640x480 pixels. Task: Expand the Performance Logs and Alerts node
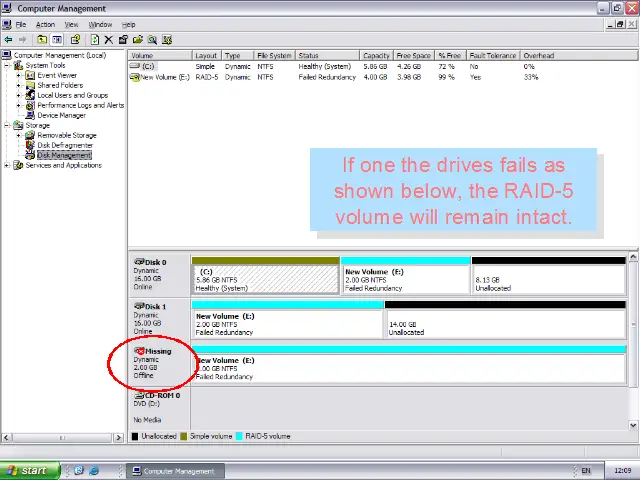point(18,105)
